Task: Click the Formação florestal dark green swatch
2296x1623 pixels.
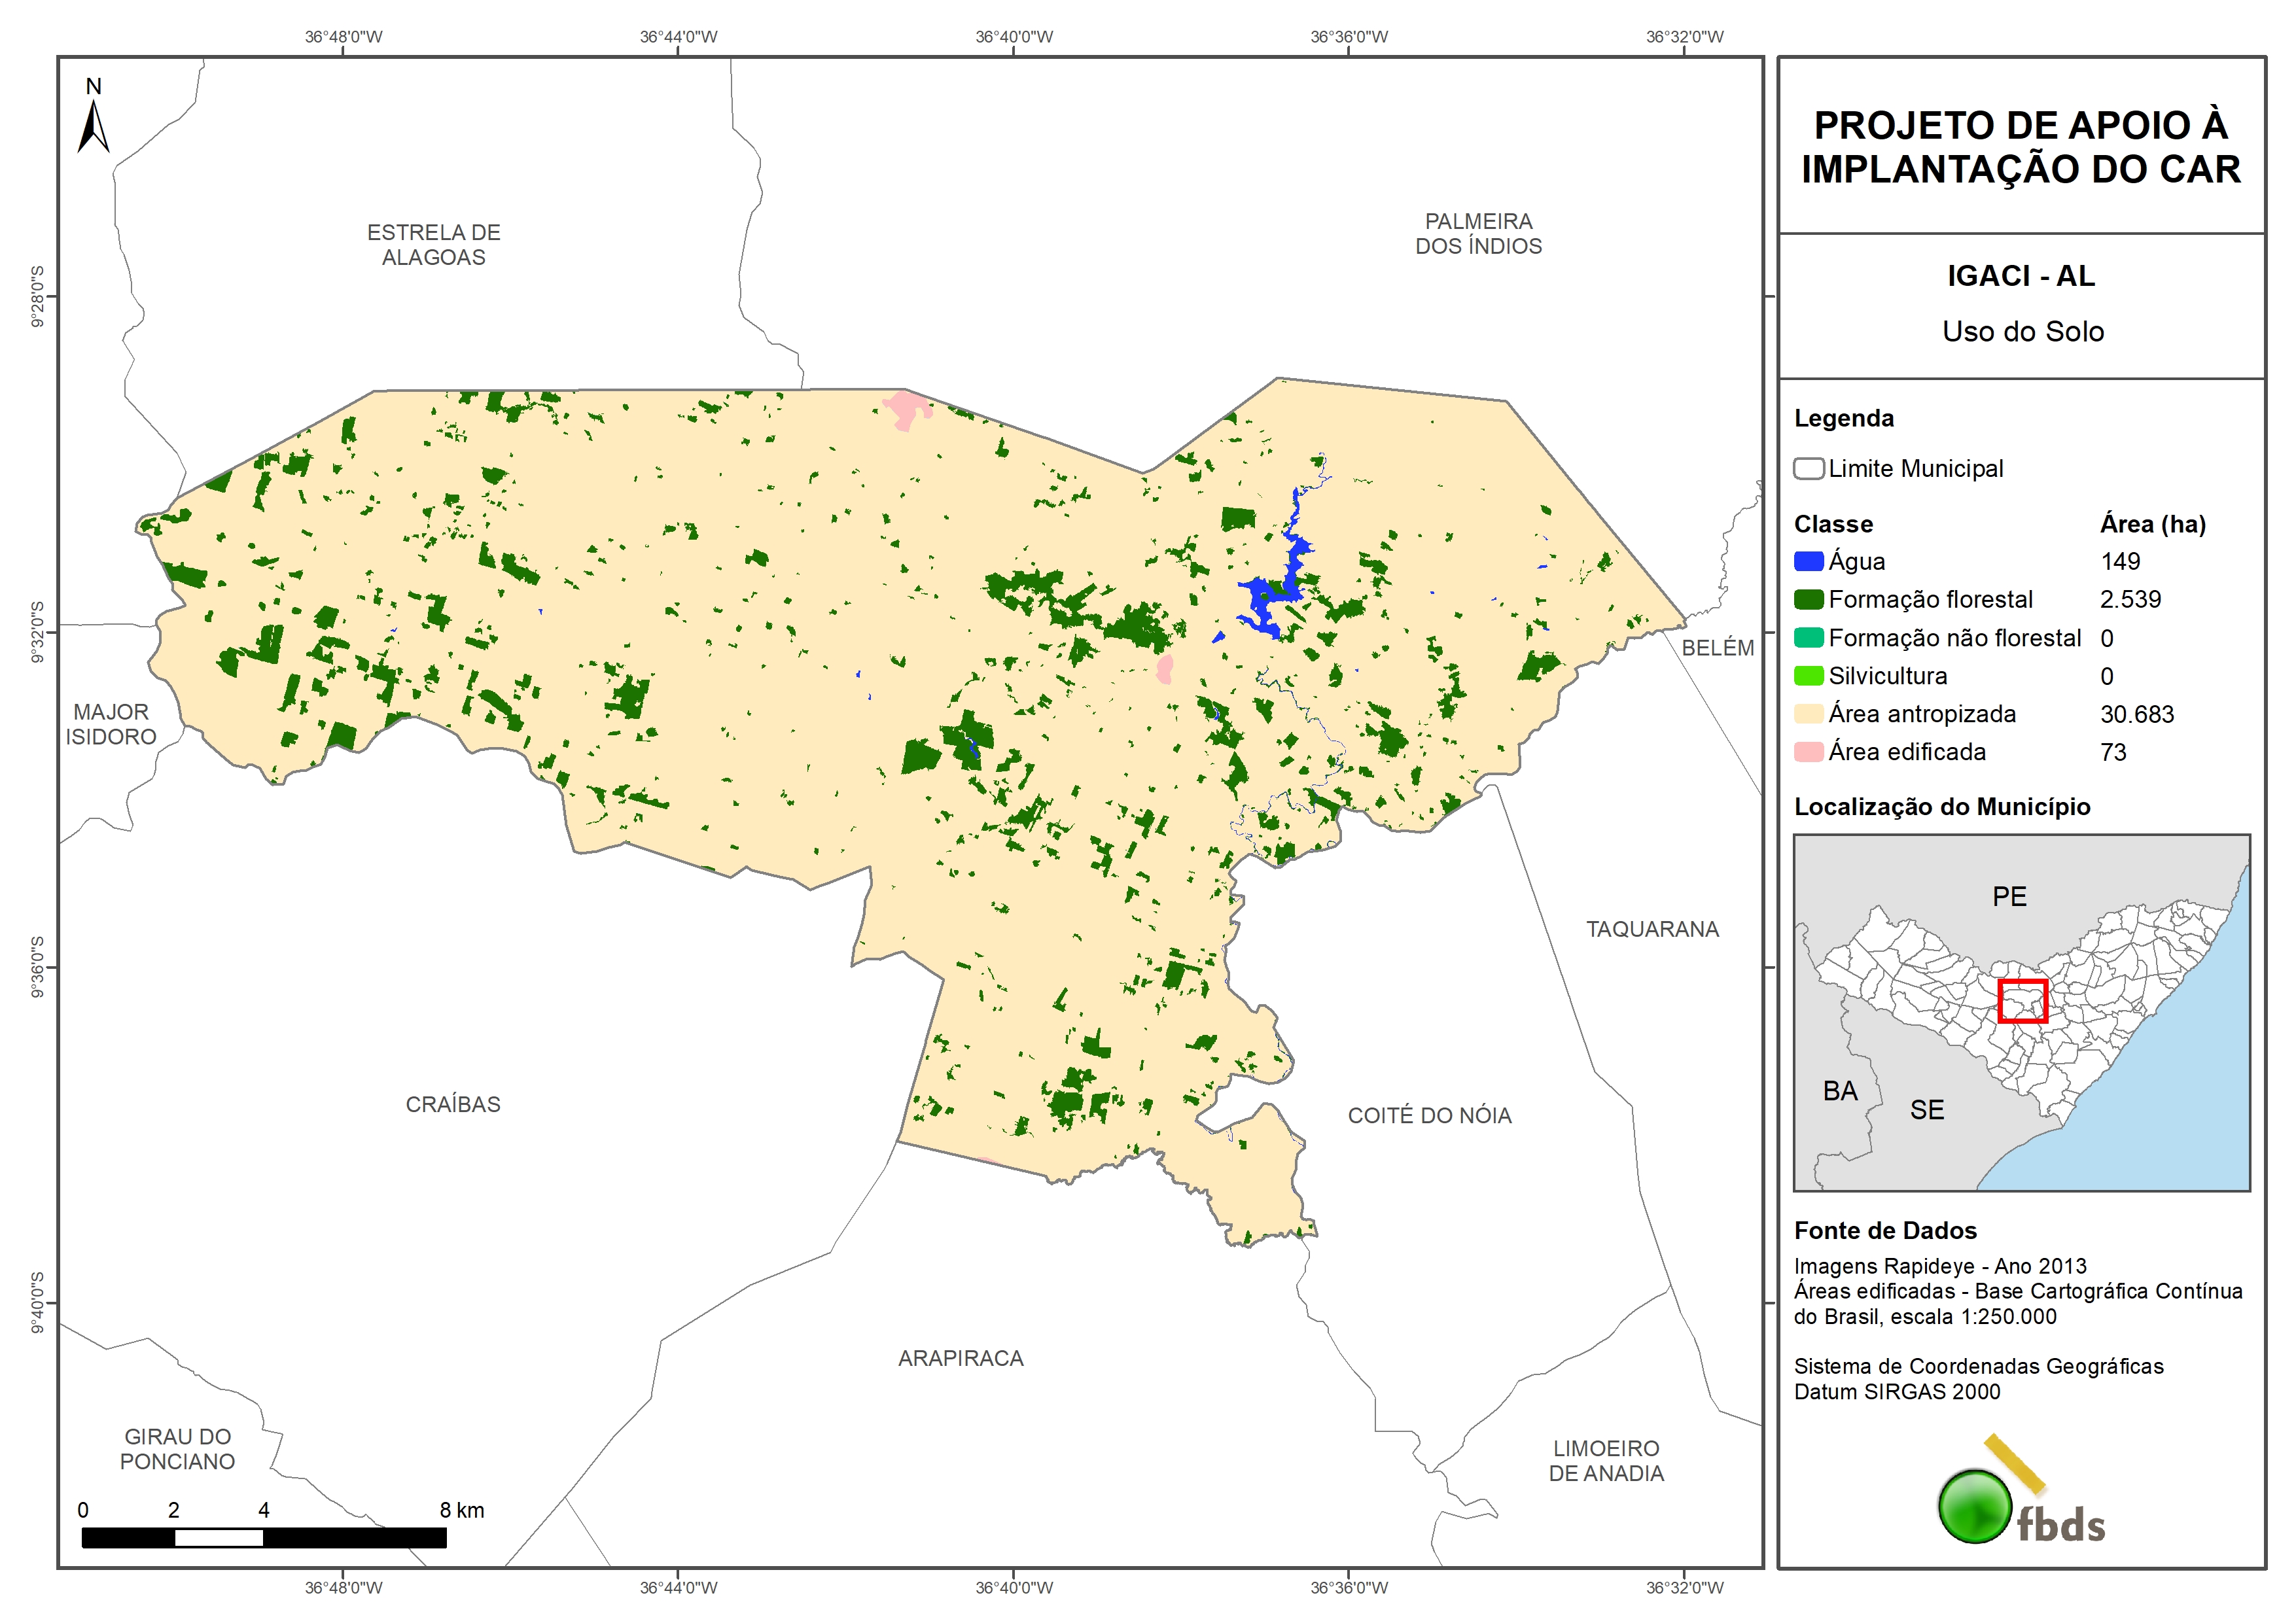Action: click(1808, 600)
